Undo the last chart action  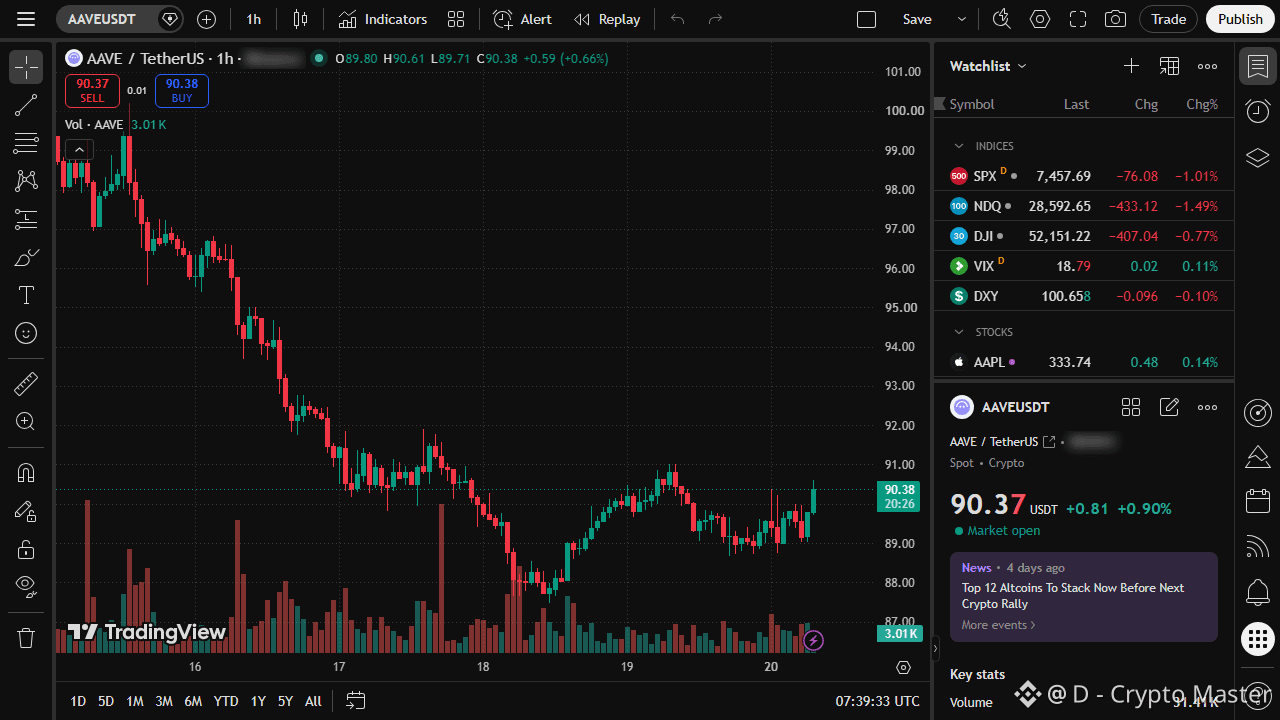pos(678,19)
